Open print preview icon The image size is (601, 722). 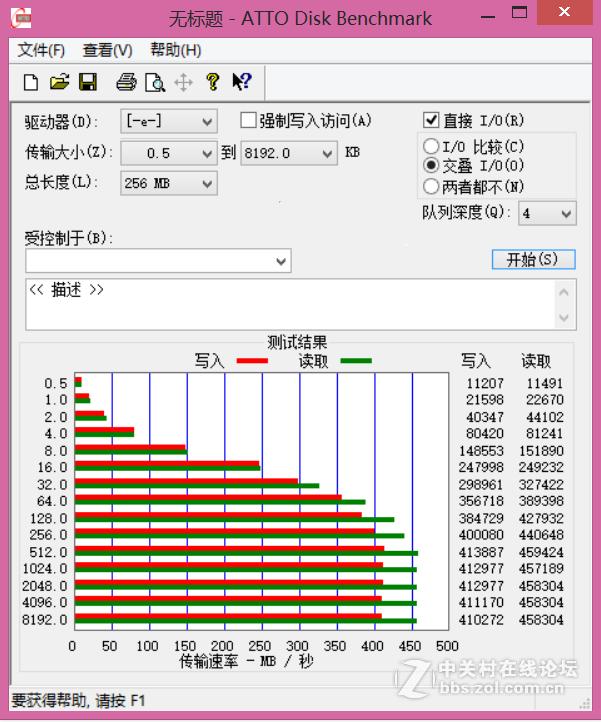point(155,83)
